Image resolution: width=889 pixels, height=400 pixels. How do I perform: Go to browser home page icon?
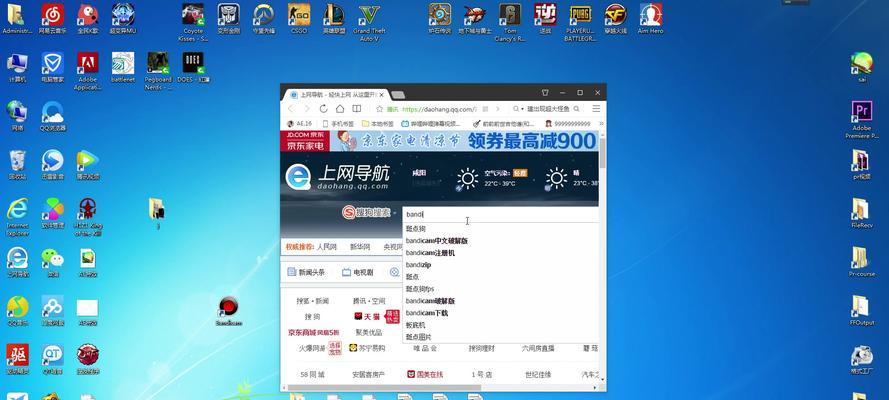click(340, 109)
